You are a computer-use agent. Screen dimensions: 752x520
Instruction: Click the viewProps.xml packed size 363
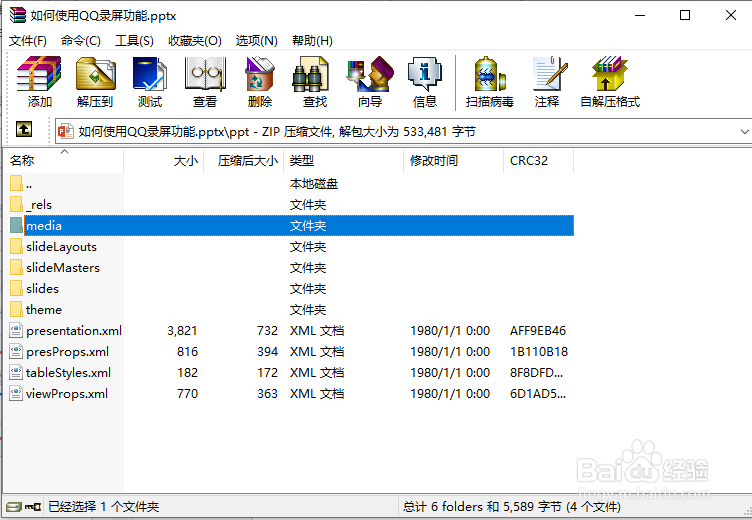[267, 394]
